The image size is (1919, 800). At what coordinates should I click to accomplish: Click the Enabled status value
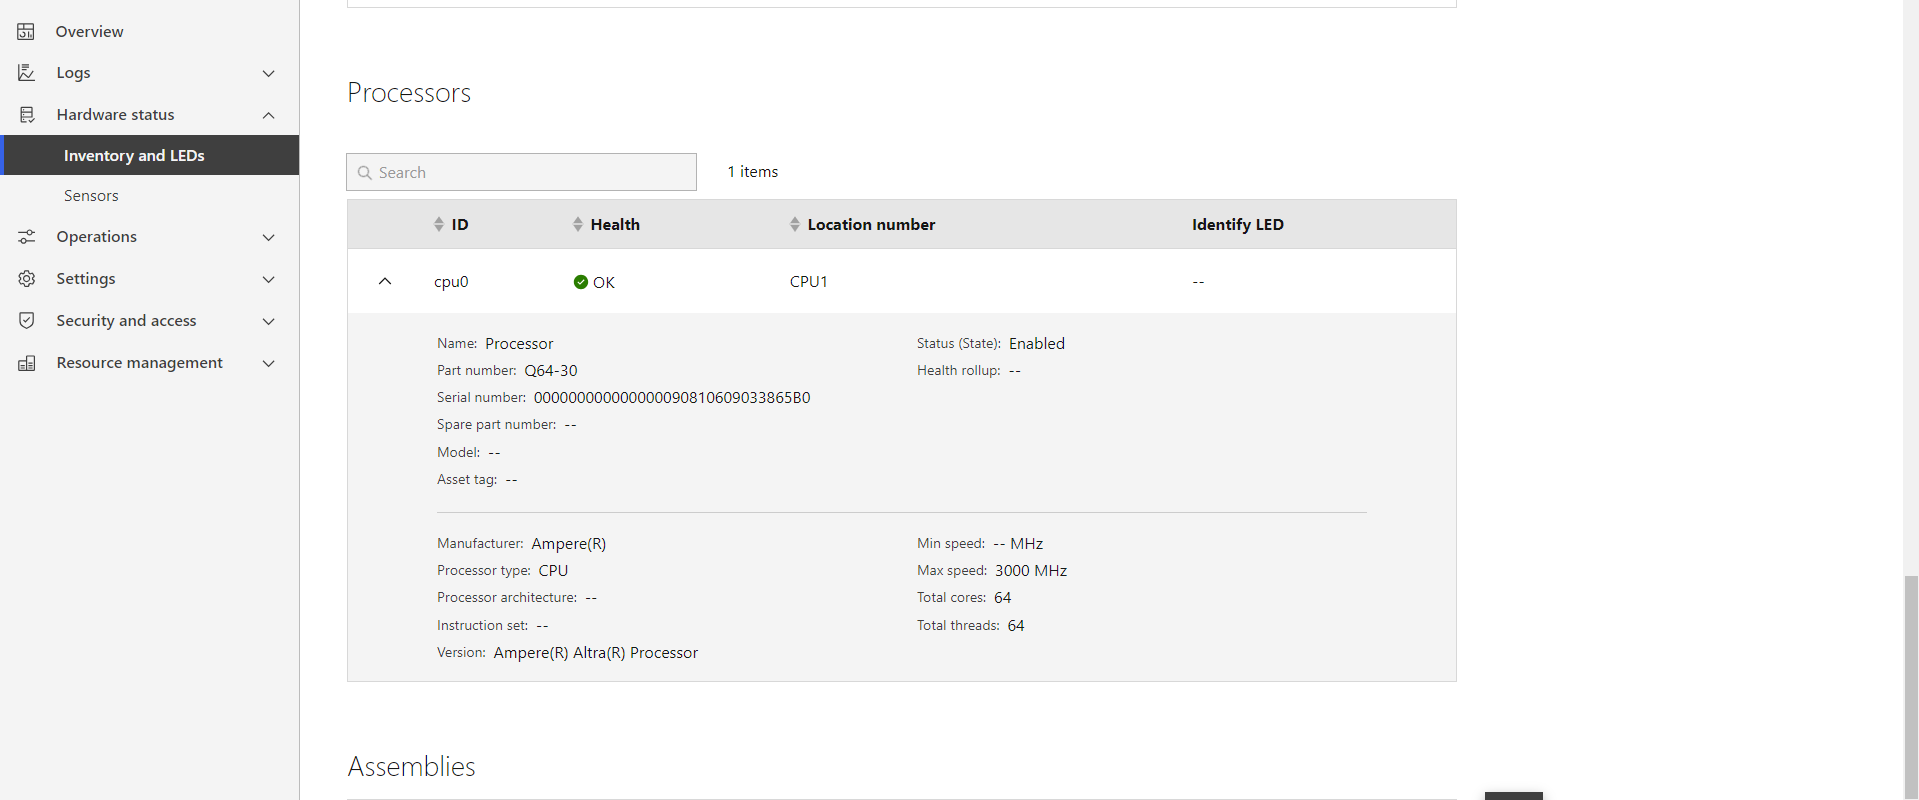pos(1037,344)
